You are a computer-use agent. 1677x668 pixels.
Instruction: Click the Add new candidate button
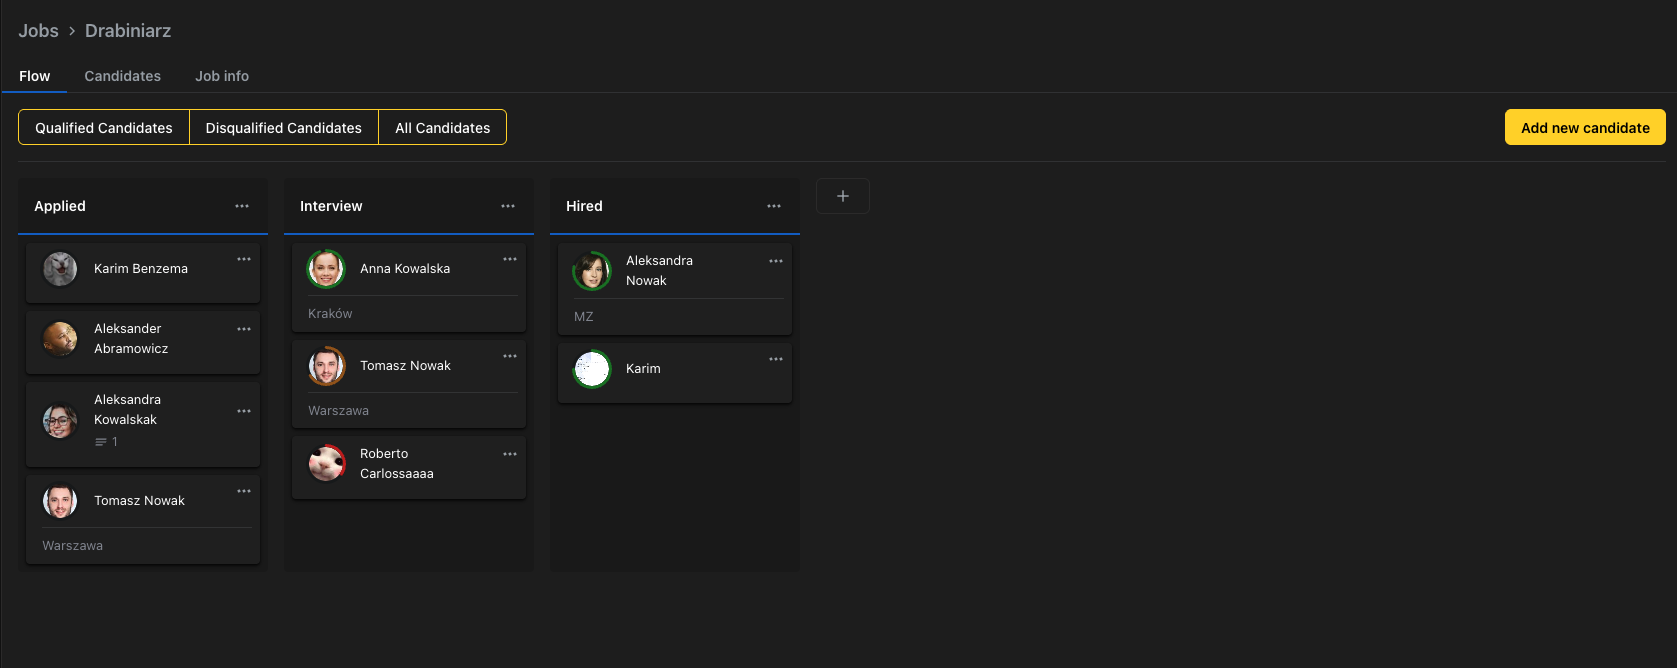click(1585, 128)
